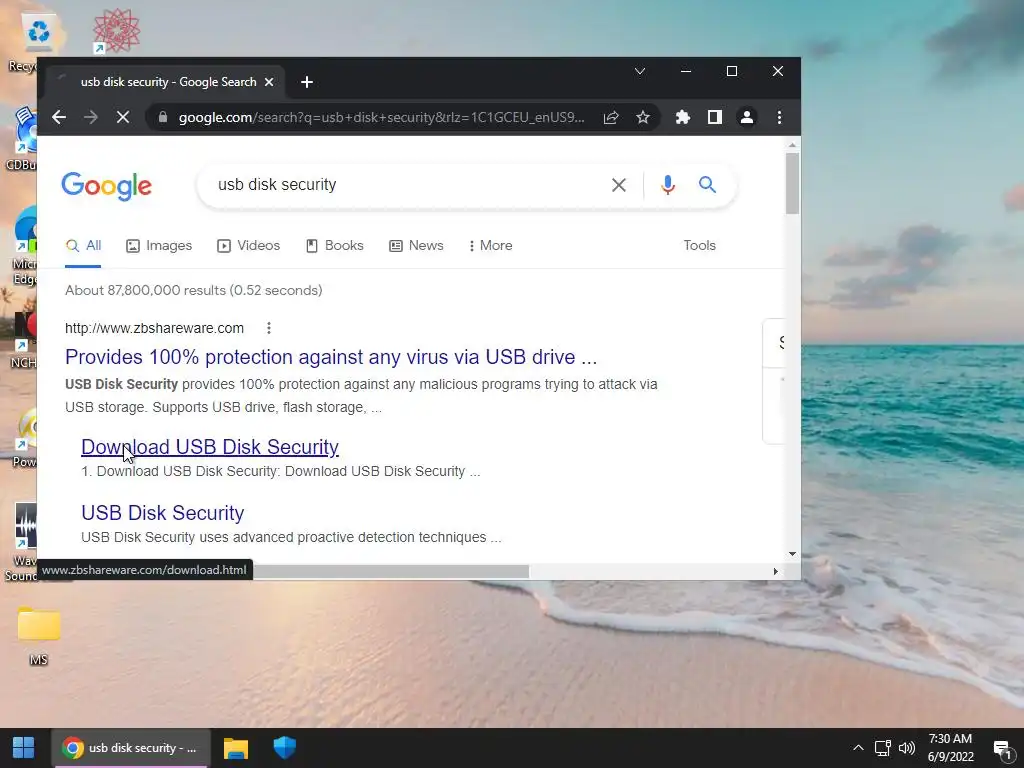Switch to Images results tab
This screenshot has height=768, width=1024.
coord(159,246)
